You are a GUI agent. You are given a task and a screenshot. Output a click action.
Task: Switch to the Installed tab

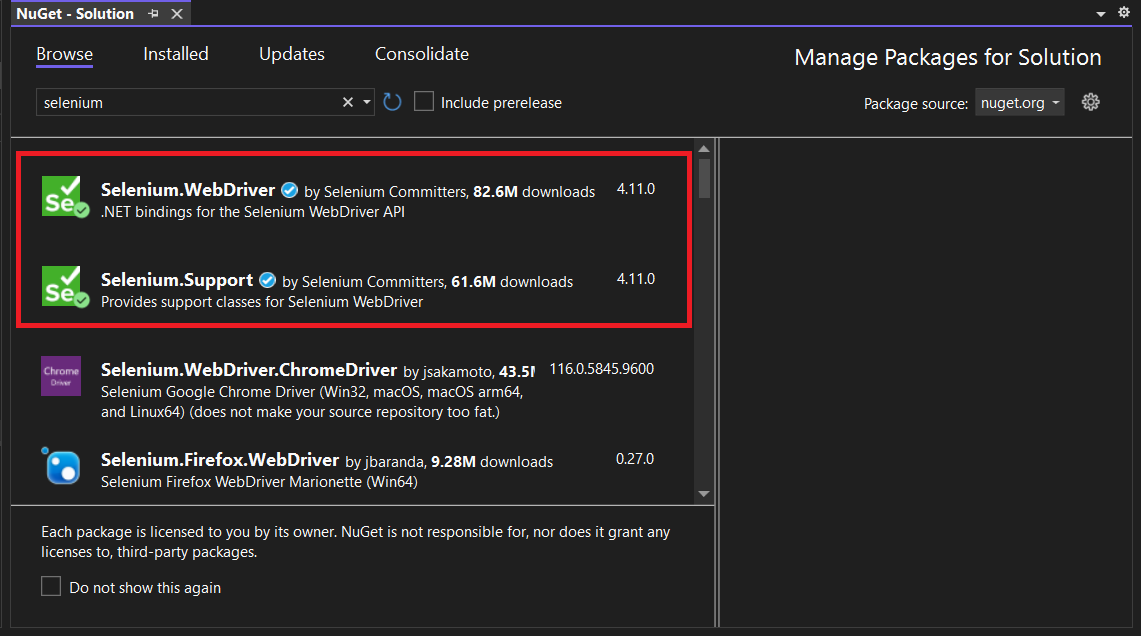click(176, 54)
